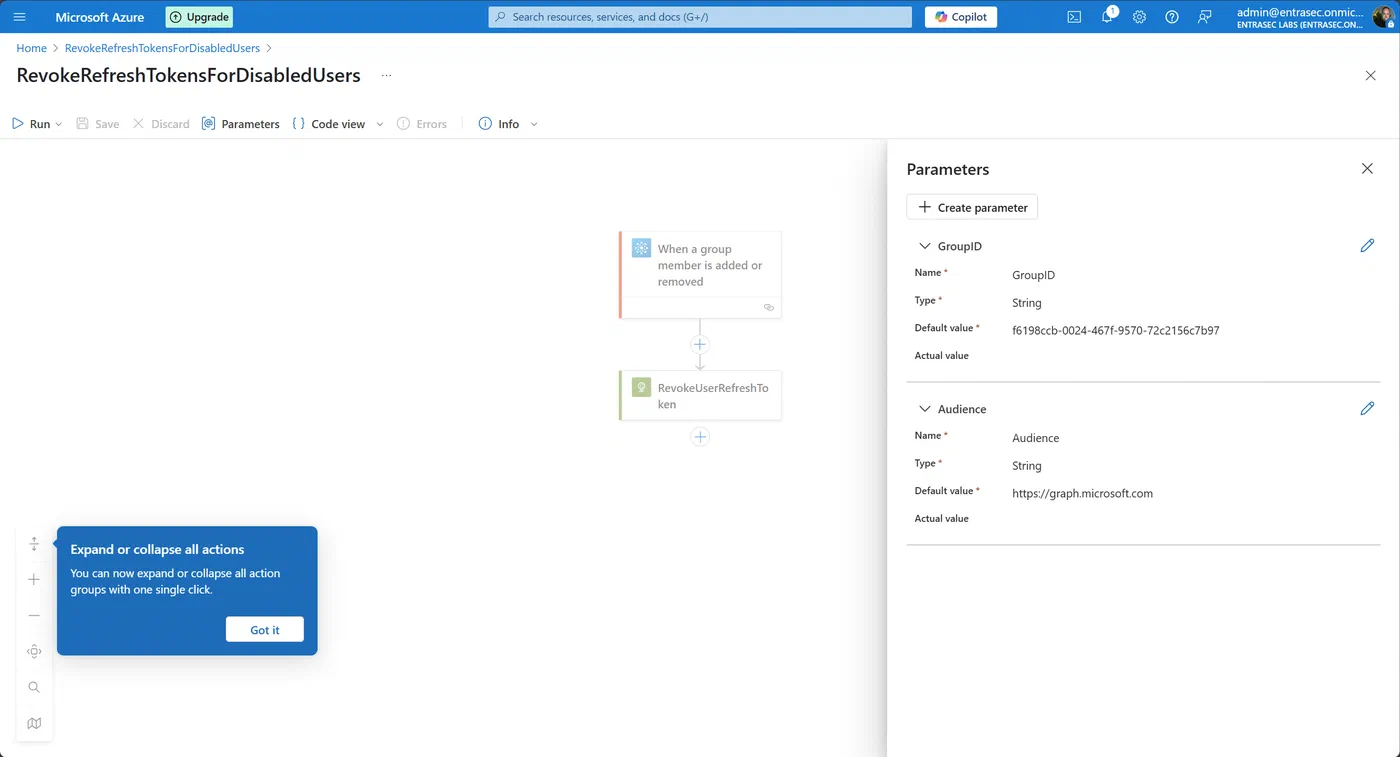Switch to Code view
The image size is (1400, 757).
[329, 124]
